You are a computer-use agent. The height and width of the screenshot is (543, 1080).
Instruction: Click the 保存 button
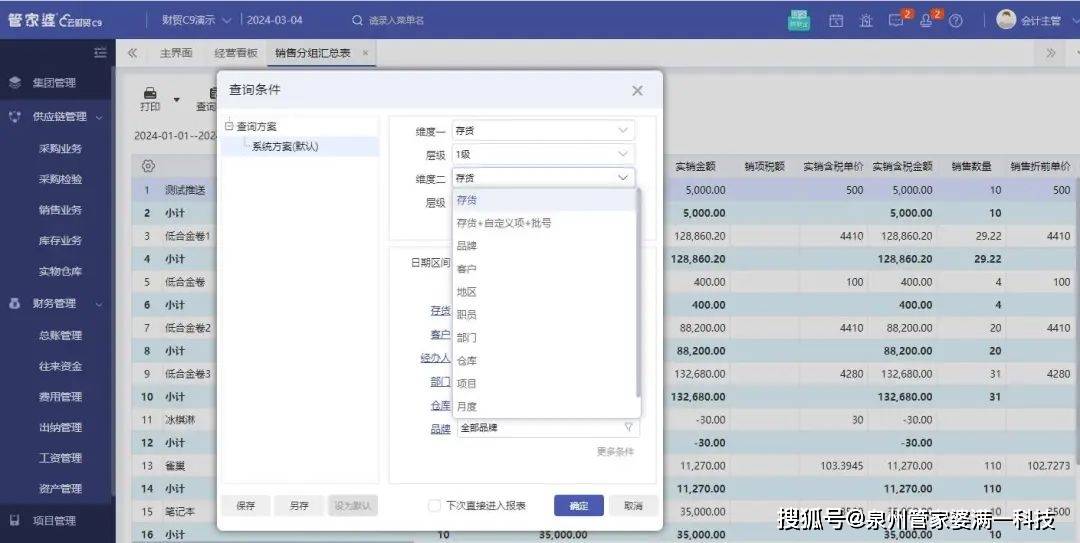(246, 506)
